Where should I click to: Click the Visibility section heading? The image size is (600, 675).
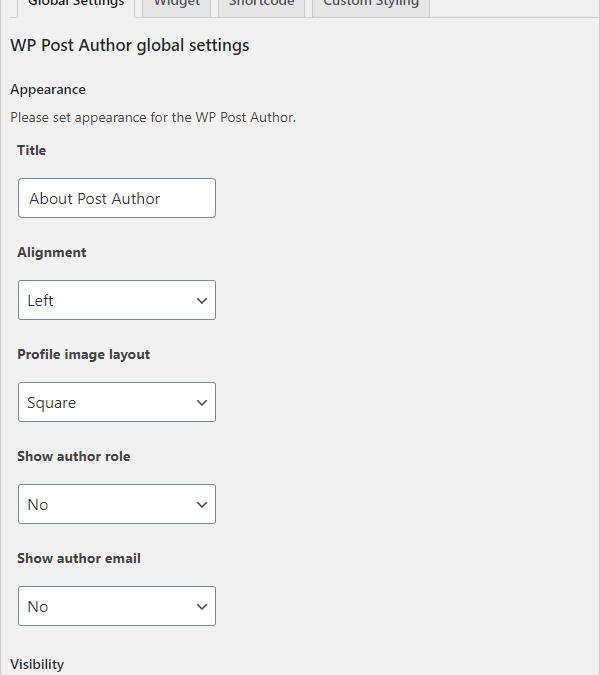pyautogui.click(x=37, y=664)
